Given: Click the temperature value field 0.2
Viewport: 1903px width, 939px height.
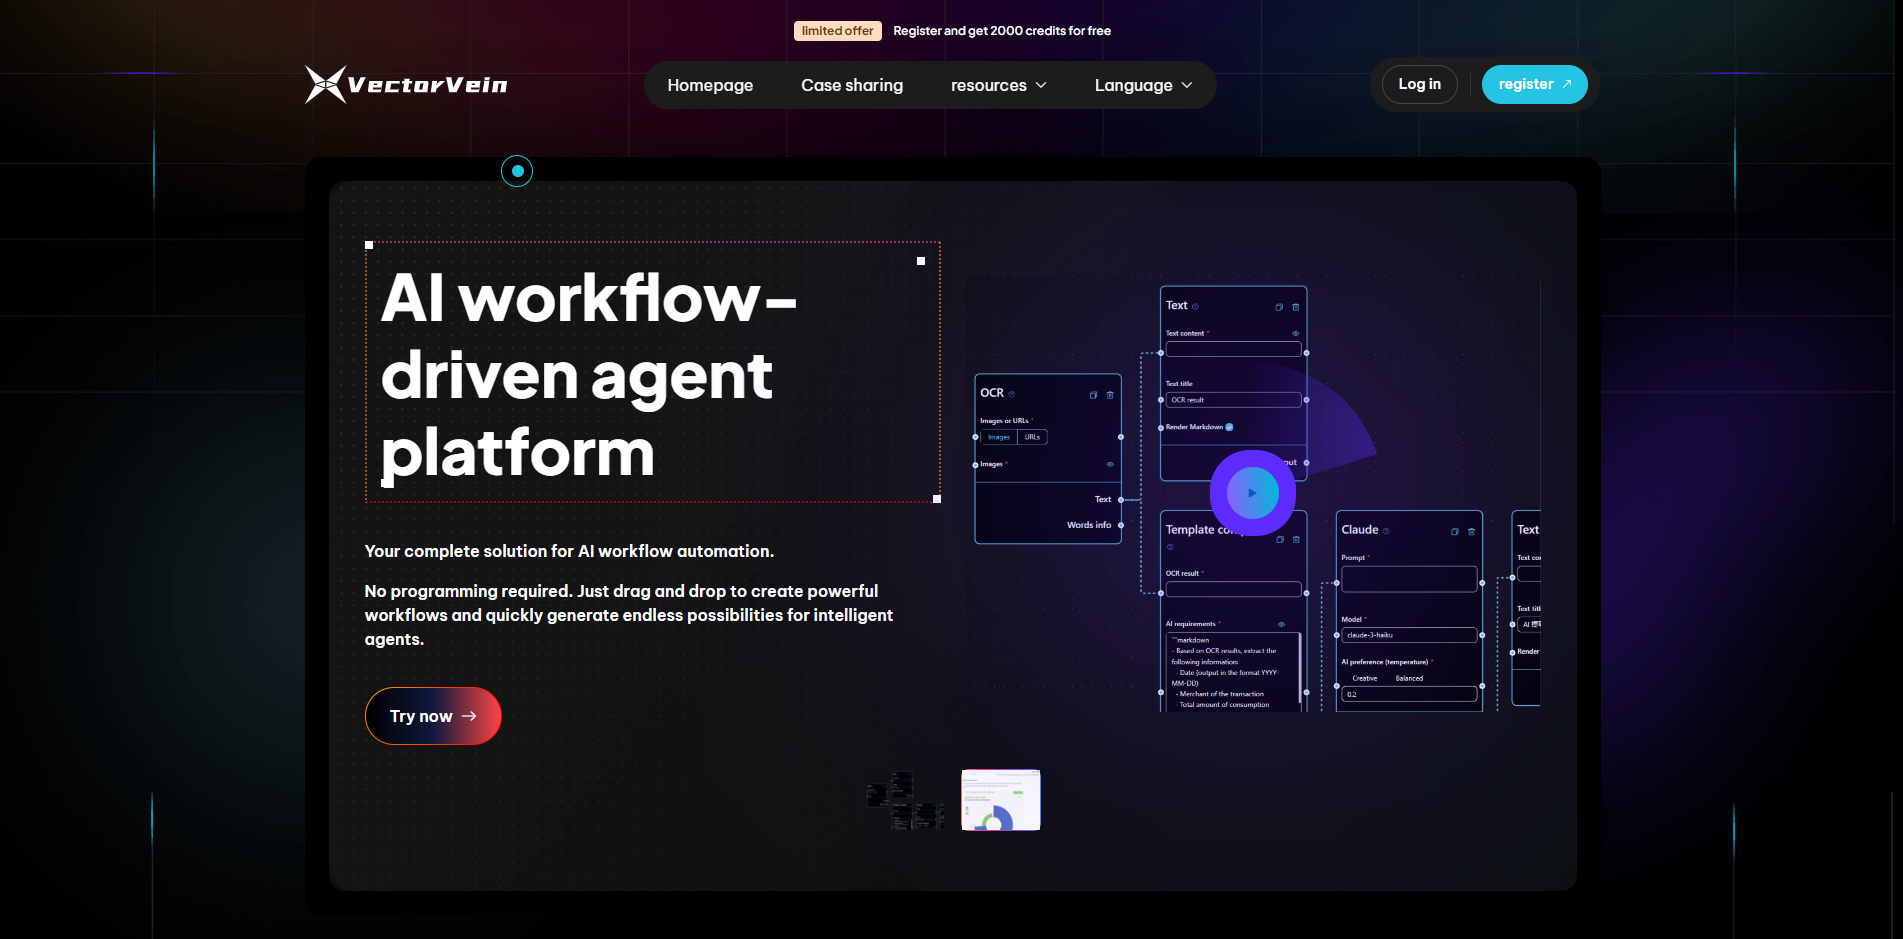Looking at the screenshot, I should [1409, 694].
